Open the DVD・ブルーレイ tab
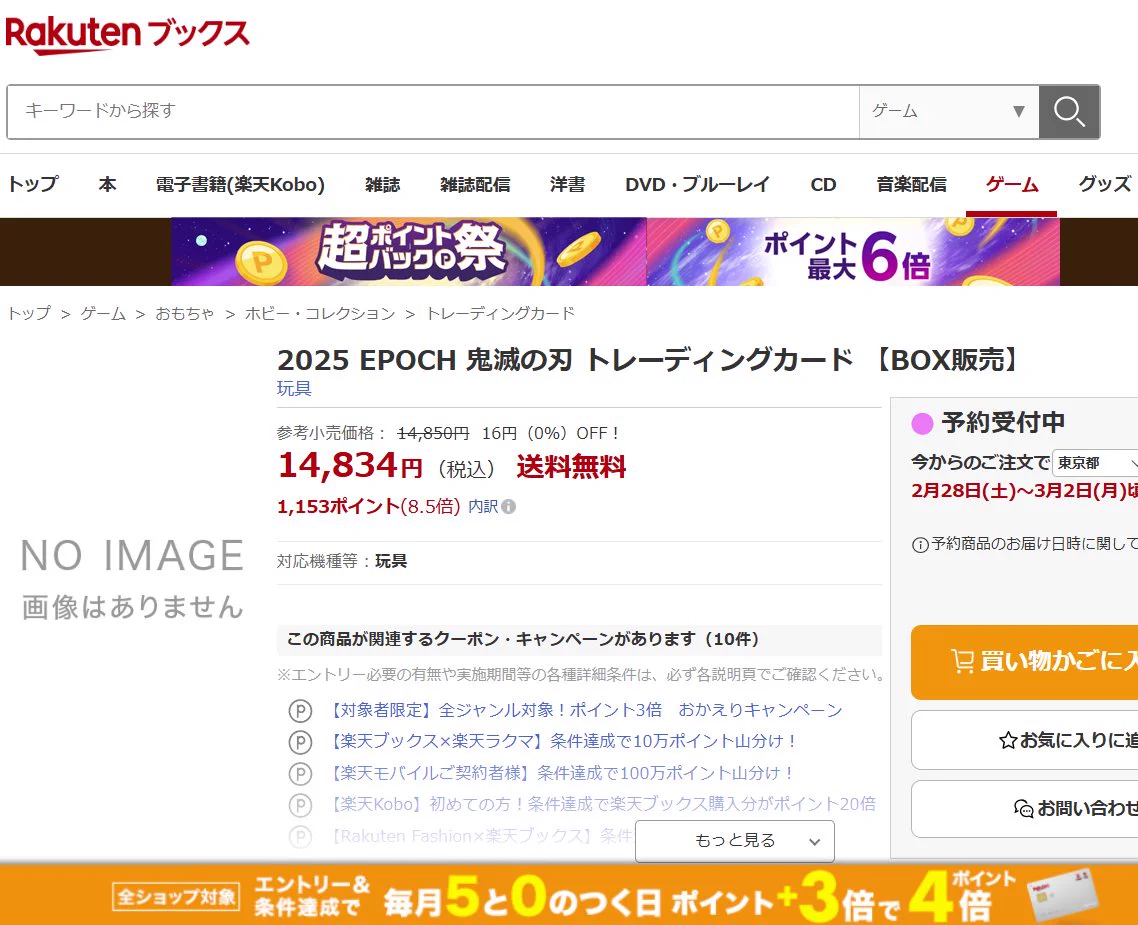 [x=697, y=184]
